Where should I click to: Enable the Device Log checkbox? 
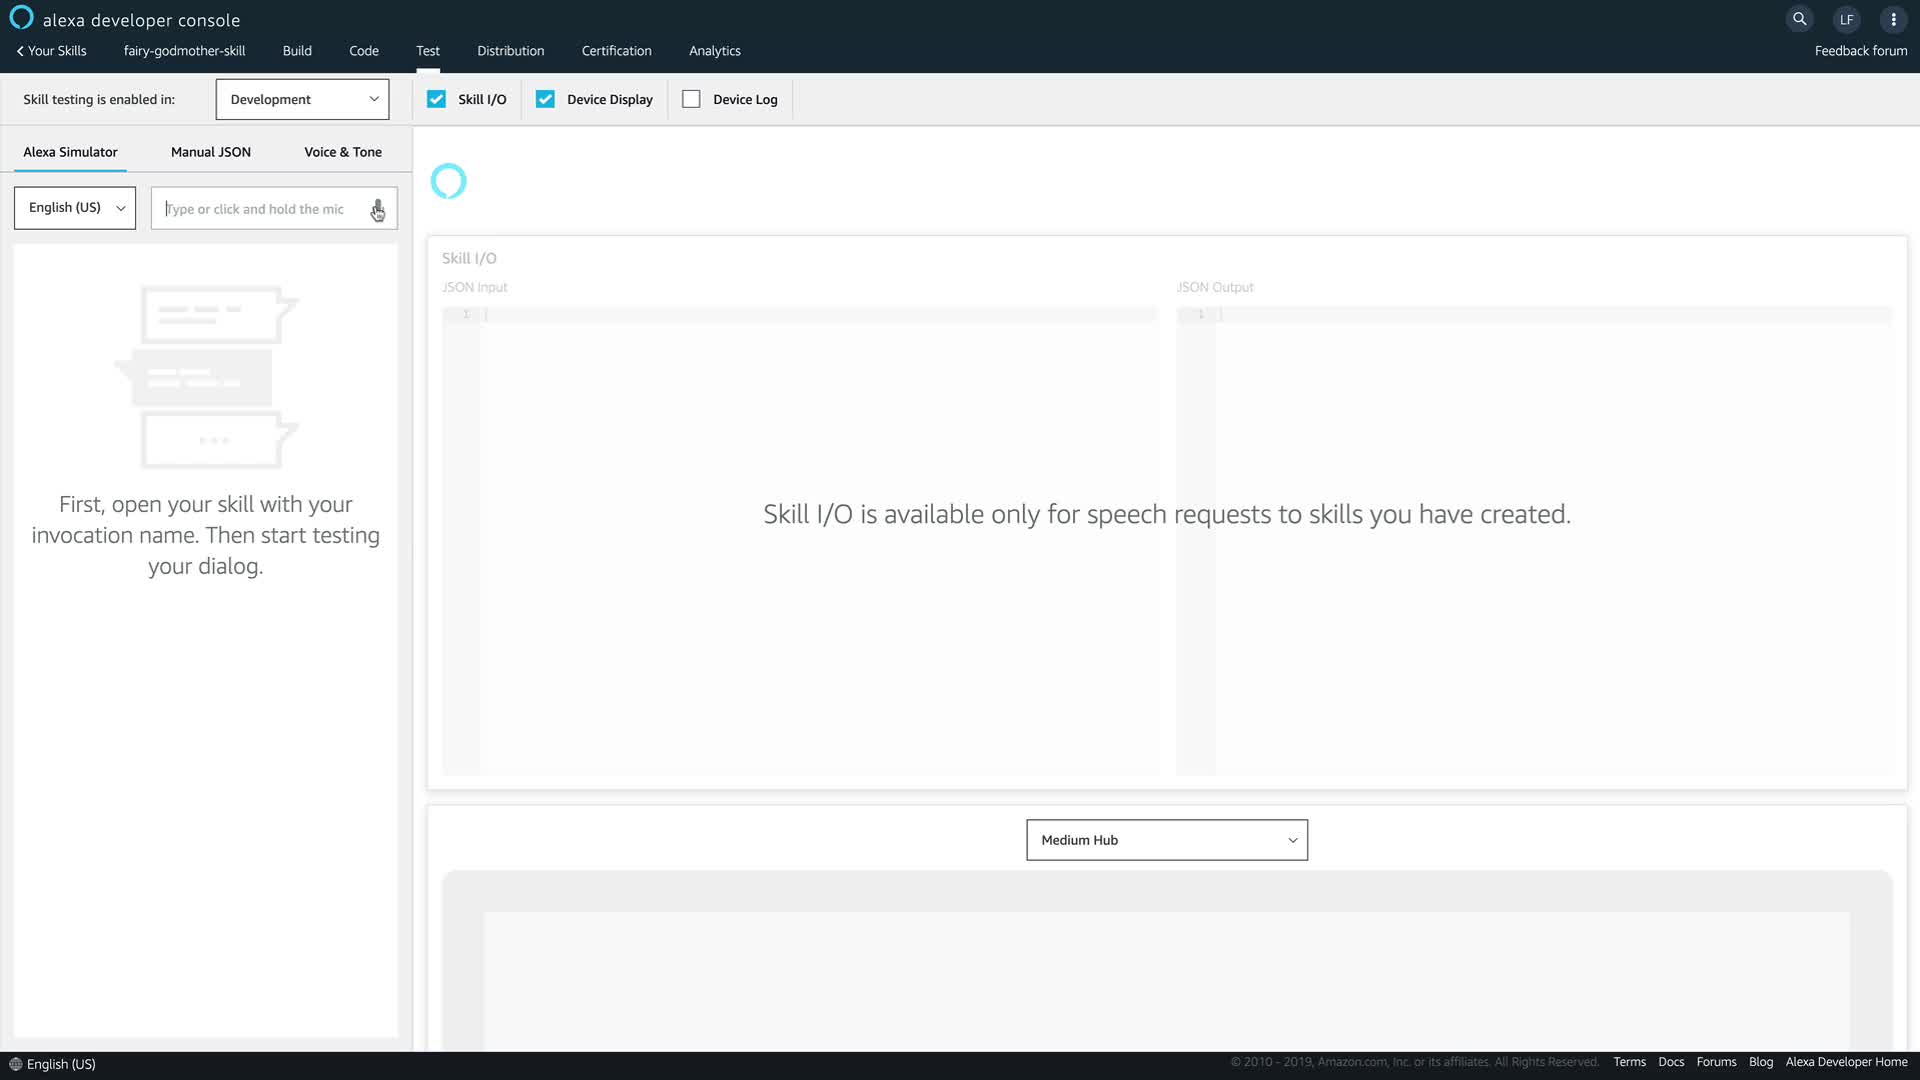point(691,99)
